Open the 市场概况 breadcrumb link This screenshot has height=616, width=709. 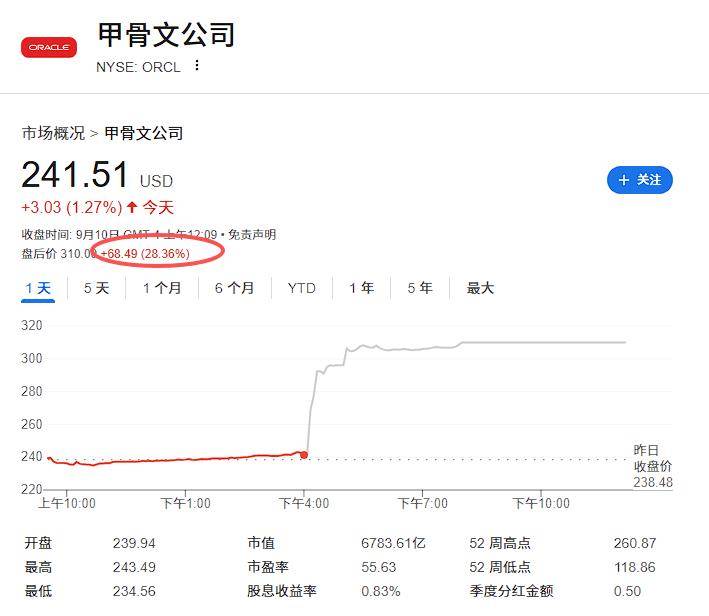(53, 133)
